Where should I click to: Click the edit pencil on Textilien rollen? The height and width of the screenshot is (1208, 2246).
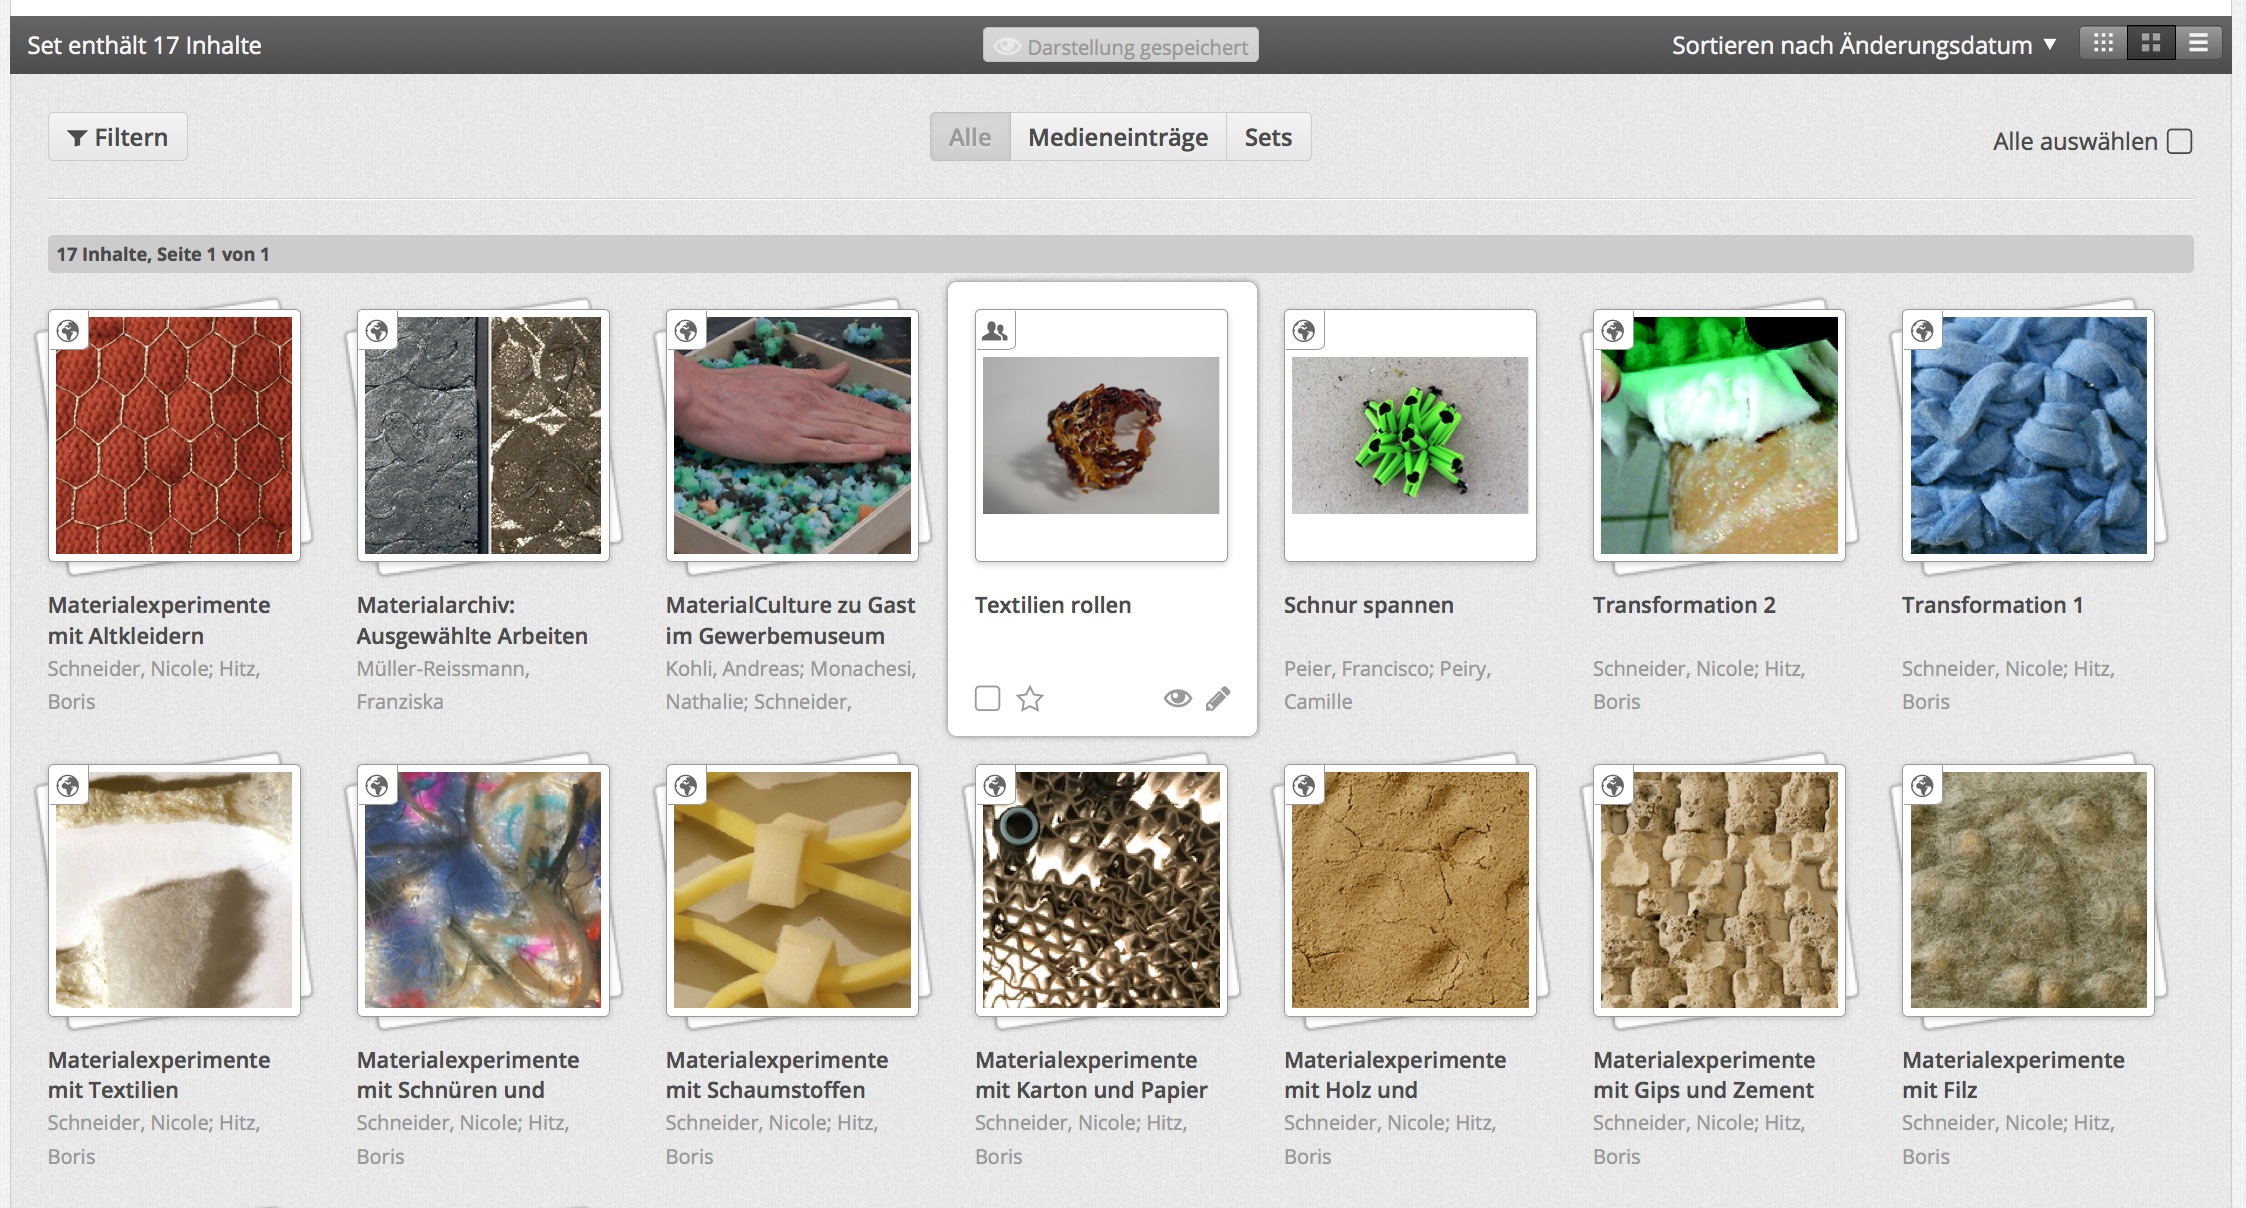(x=1218, y=698)
